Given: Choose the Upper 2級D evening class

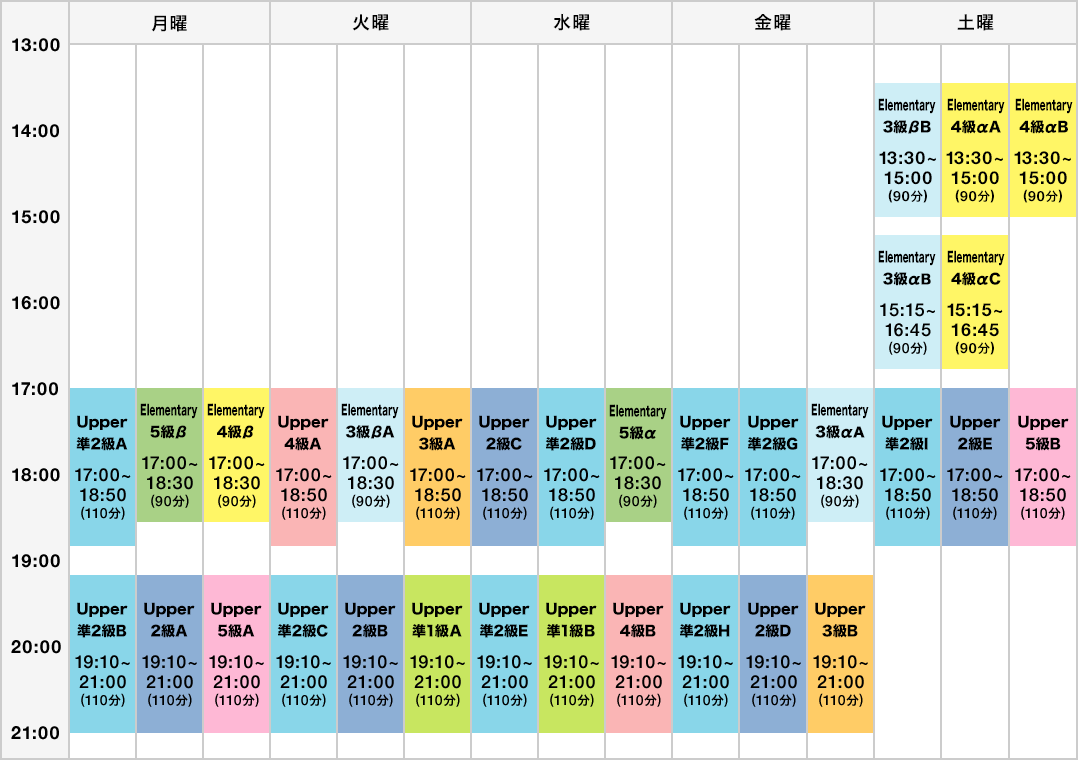Looking at the screenshot, I should pyautogui.click(x=773, y=654).
